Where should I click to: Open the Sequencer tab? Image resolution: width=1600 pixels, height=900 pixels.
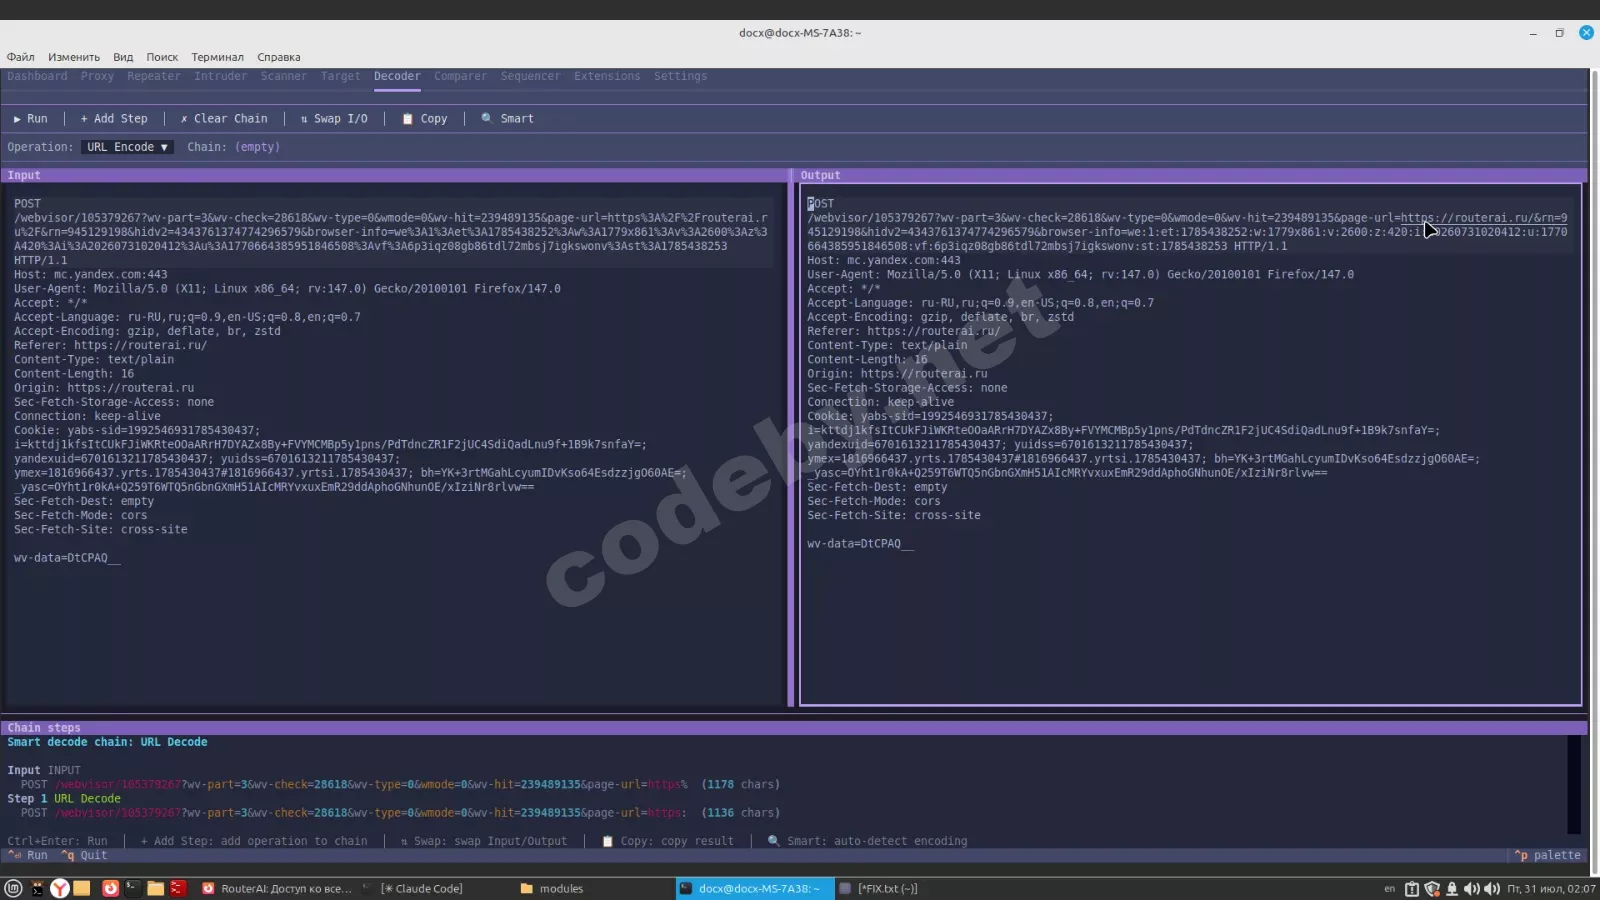[530, 76]
